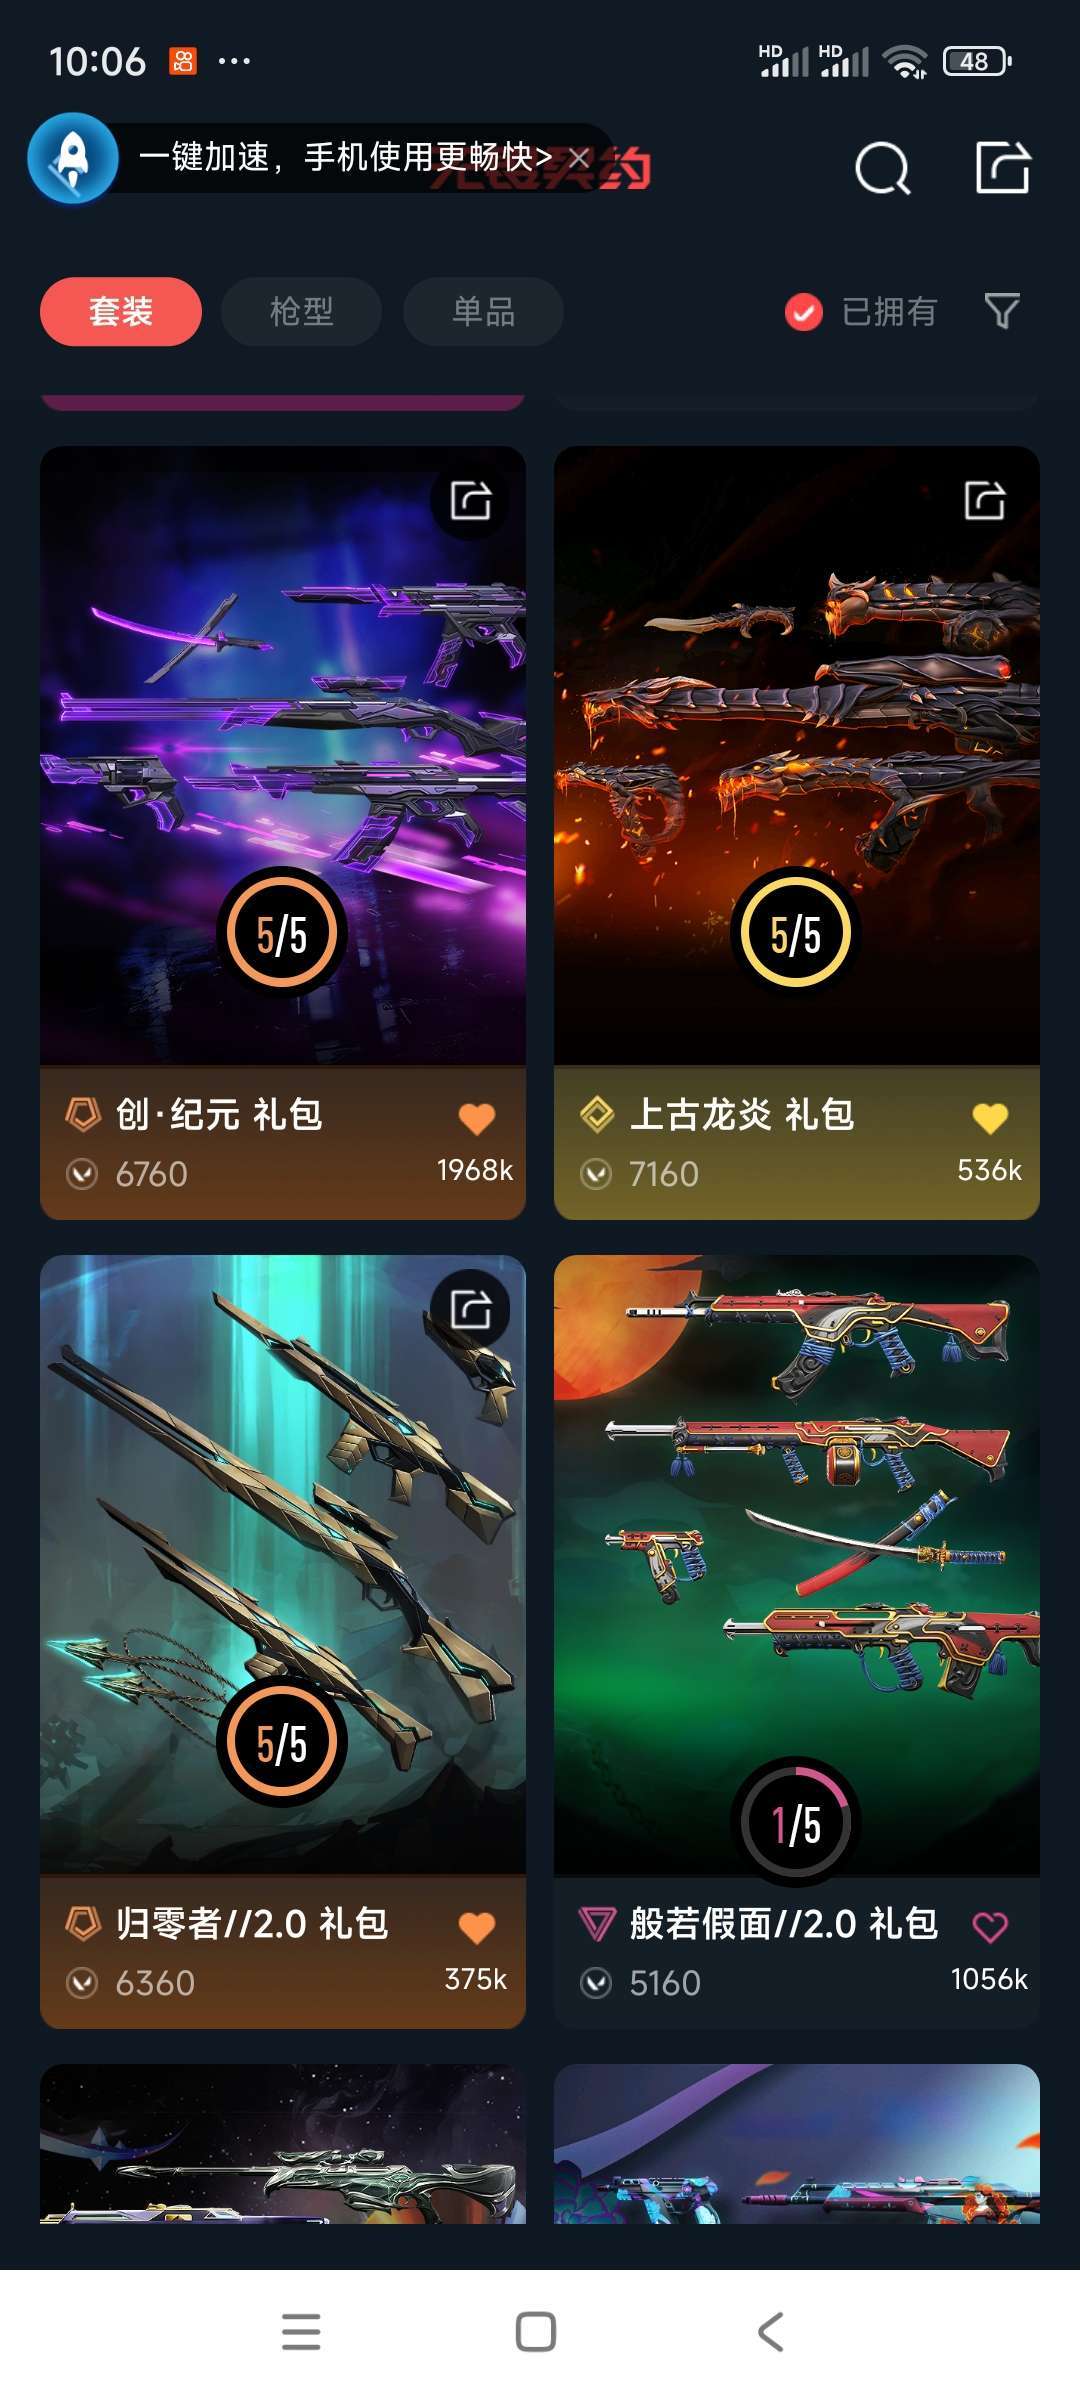The image size is (1080, 2400).
Task: Share the 创·纪元 bundle card
Action: [470, 500]
